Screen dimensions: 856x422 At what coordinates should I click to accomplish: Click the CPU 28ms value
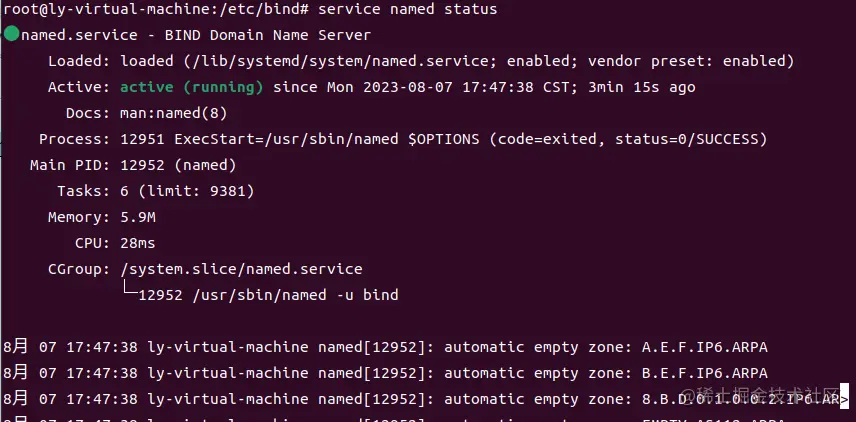[x=138, y=243]
